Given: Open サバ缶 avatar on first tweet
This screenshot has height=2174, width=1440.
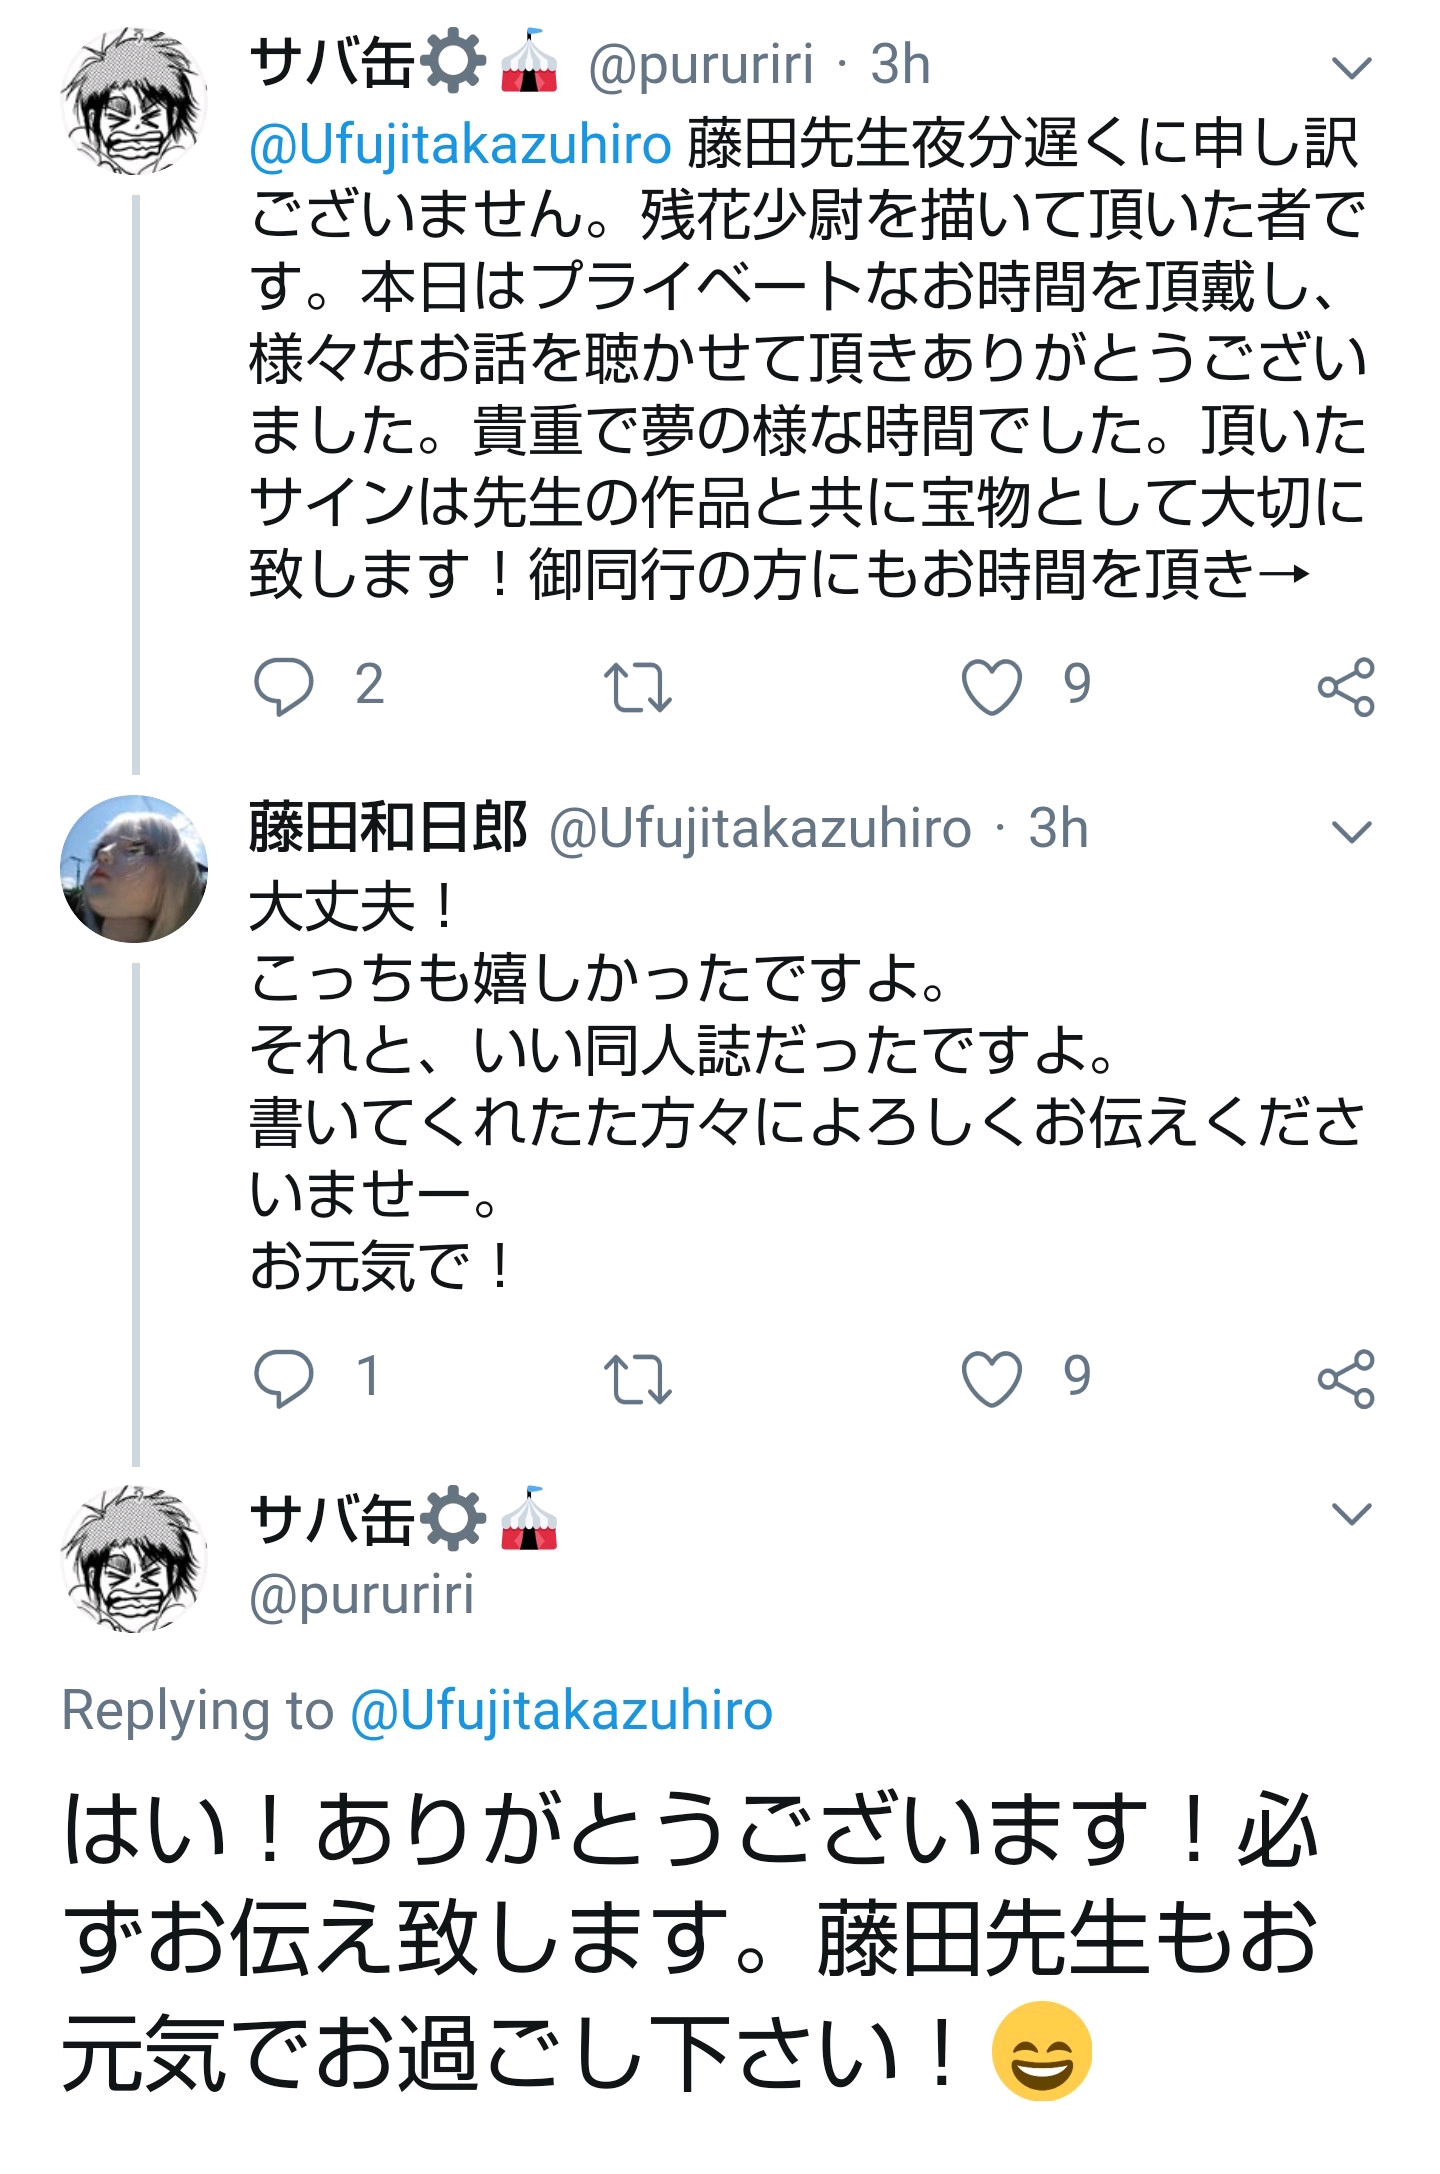Looking at the screenshot, I should (x=134, y=101).
